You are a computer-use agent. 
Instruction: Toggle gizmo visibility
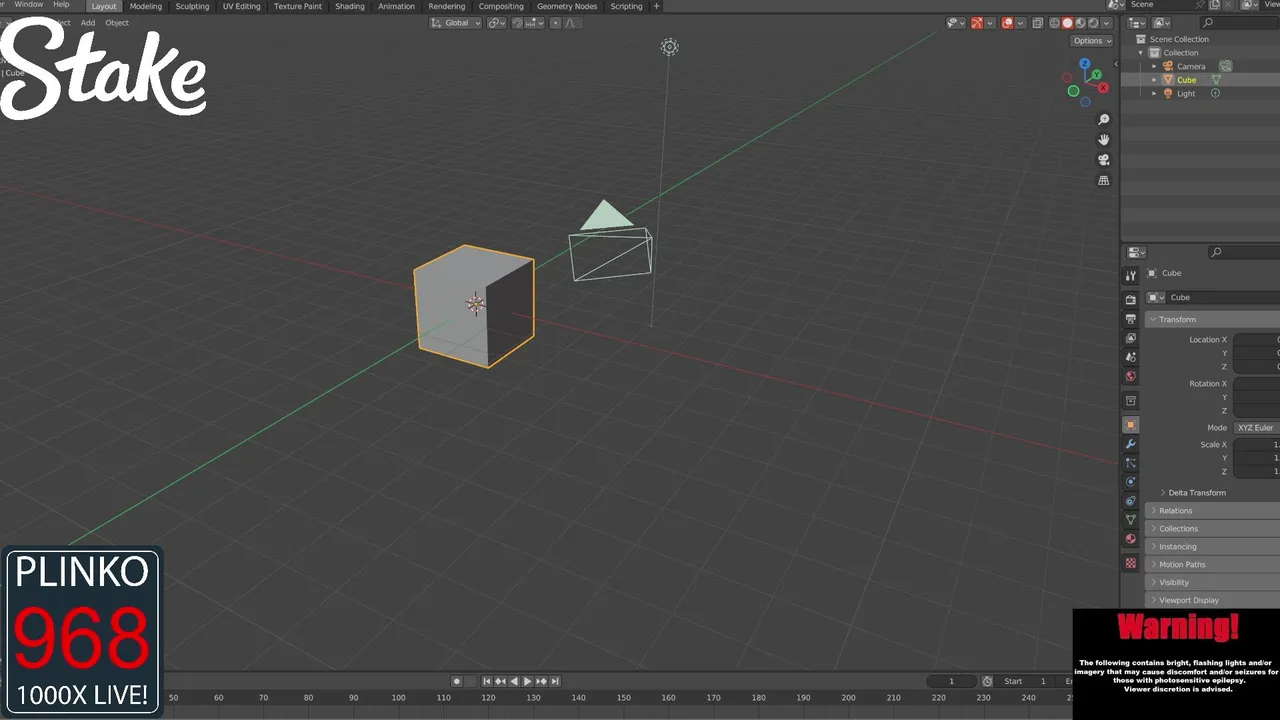coord(977,23)
